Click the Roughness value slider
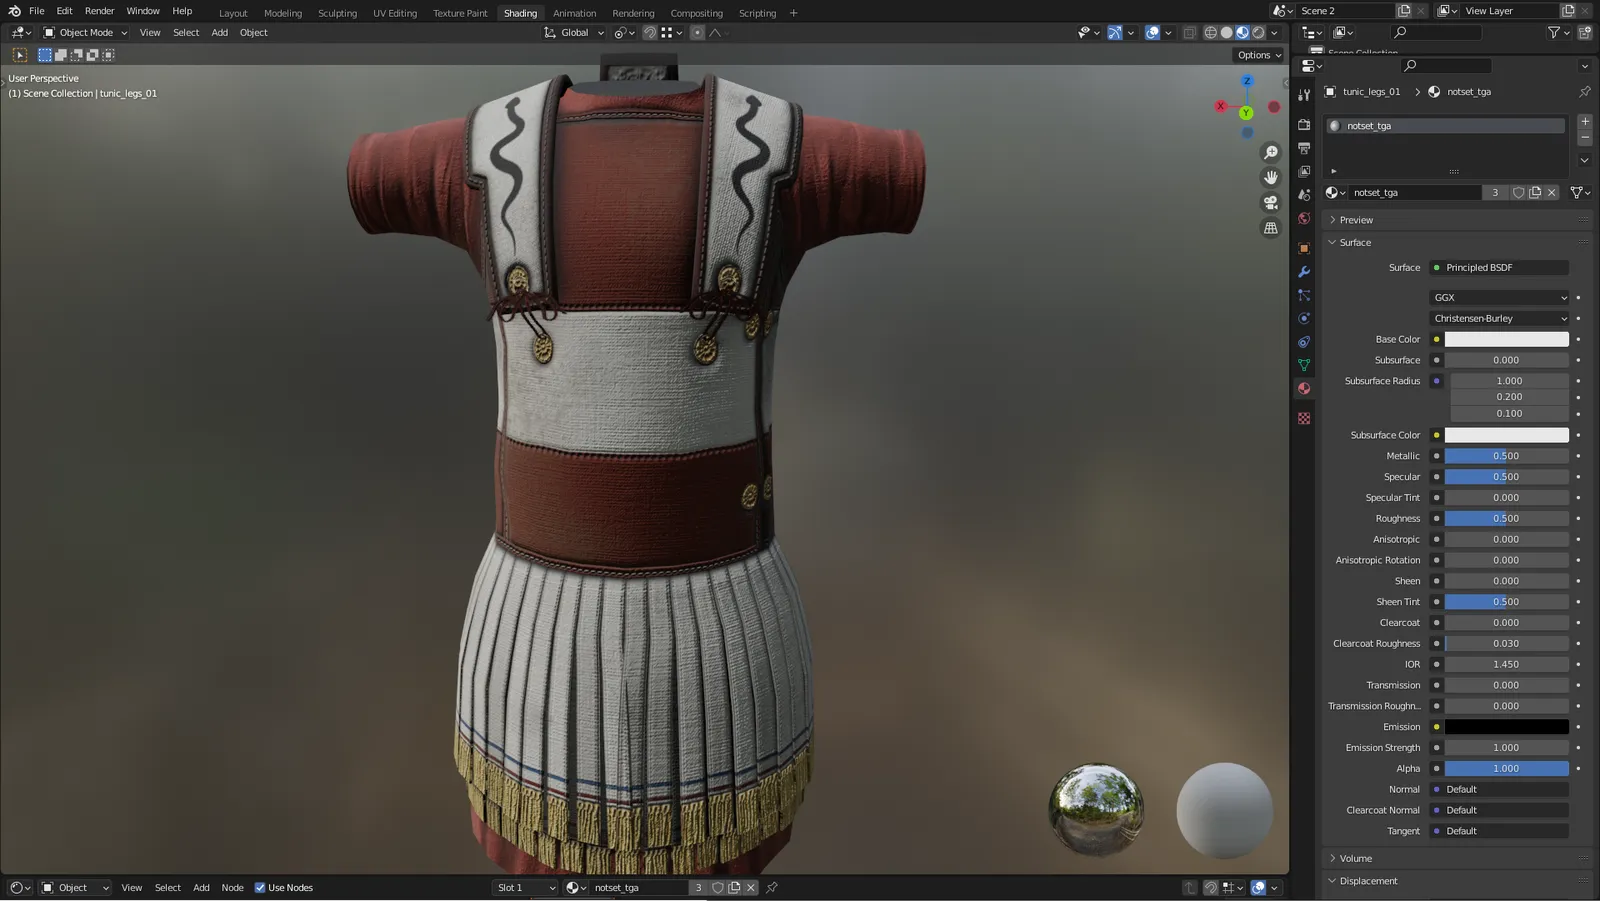Screen dimensions: 1600x901 (1506, 518)
